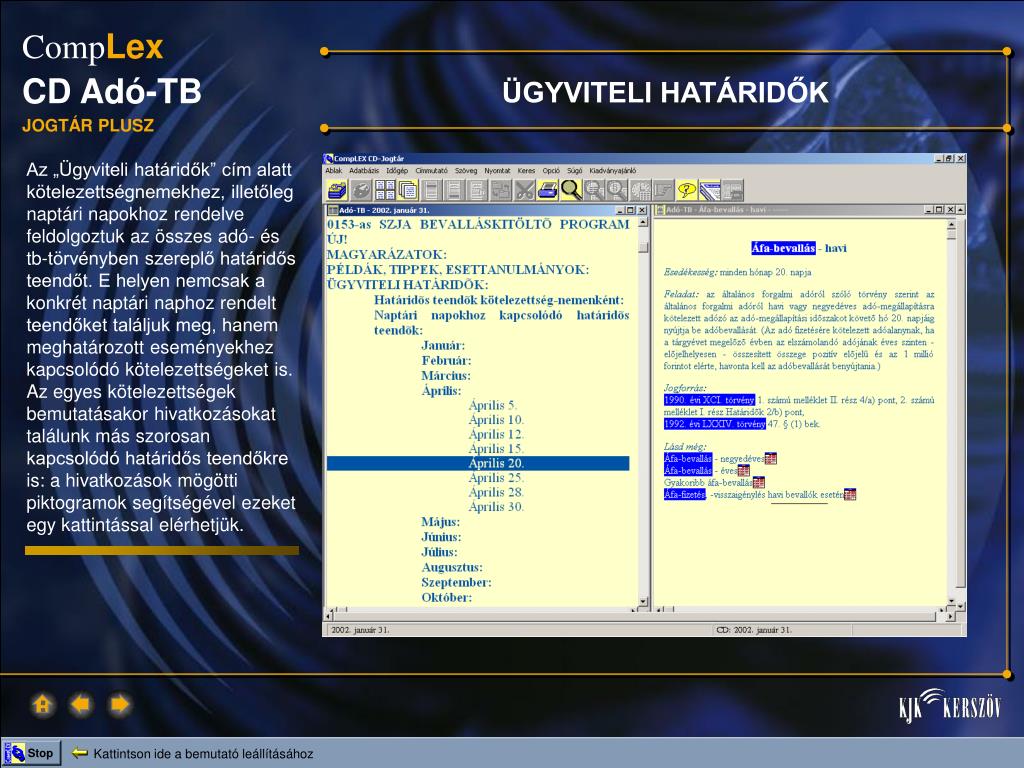This screenshot has width=1024, height=768.
Task: Click the yellow magnifying glass search icon
Action: coord(571,190)
